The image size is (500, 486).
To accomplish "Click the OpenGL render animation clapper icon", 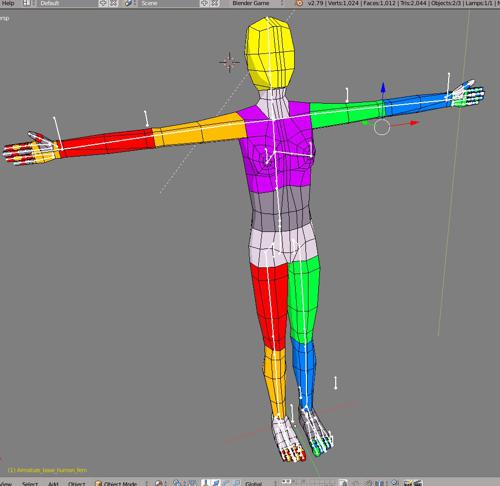I will click(x=418, y=483).
